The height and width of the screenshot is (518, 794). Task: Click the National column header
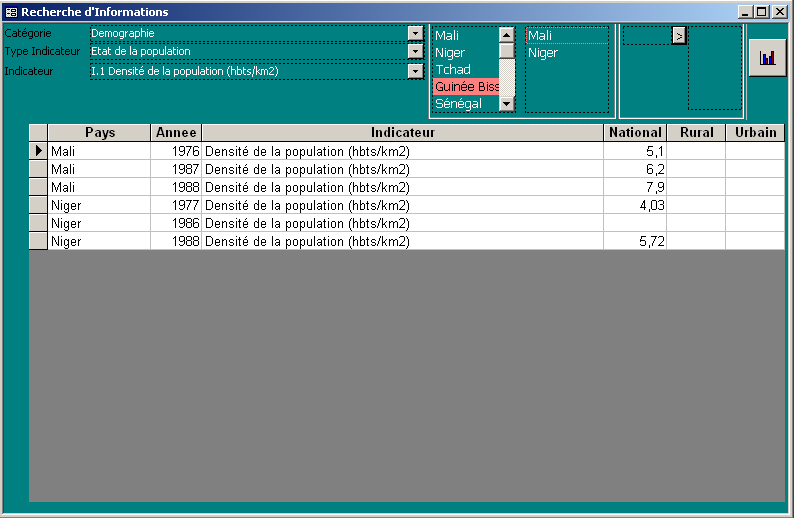pyautogui.click(x=635, y=132)
